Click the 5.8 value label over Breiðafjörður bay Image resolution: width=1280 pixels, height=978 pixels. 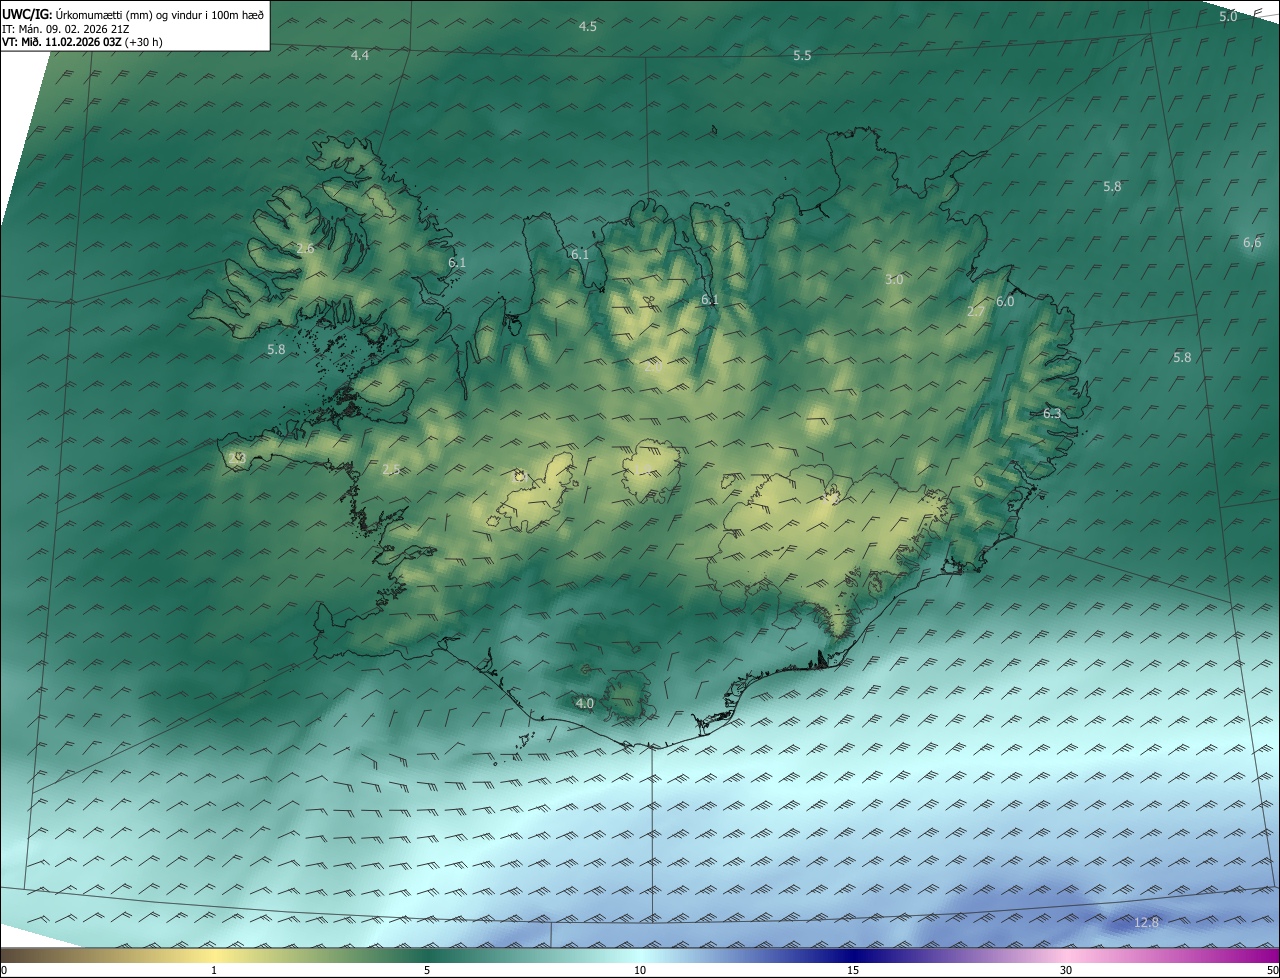(x=276, y=349)
